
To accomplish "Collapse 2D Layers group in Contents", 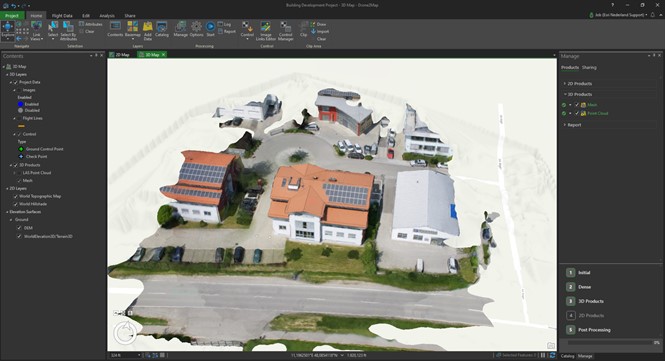I will pyautogui.click(x=7, y=188).
